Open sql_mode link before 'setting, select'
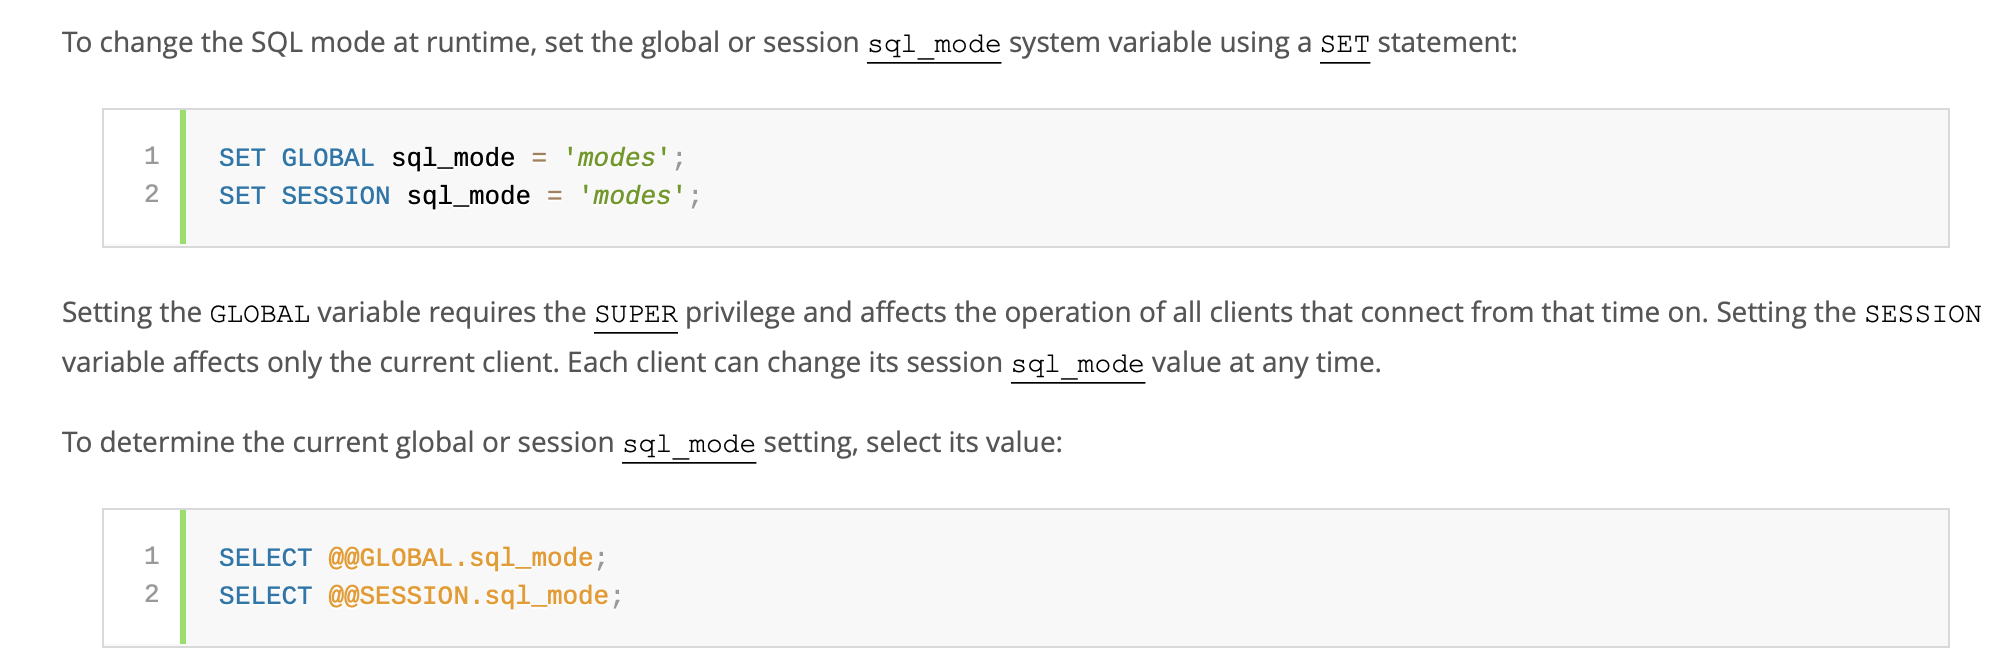 tap(689, 444)
